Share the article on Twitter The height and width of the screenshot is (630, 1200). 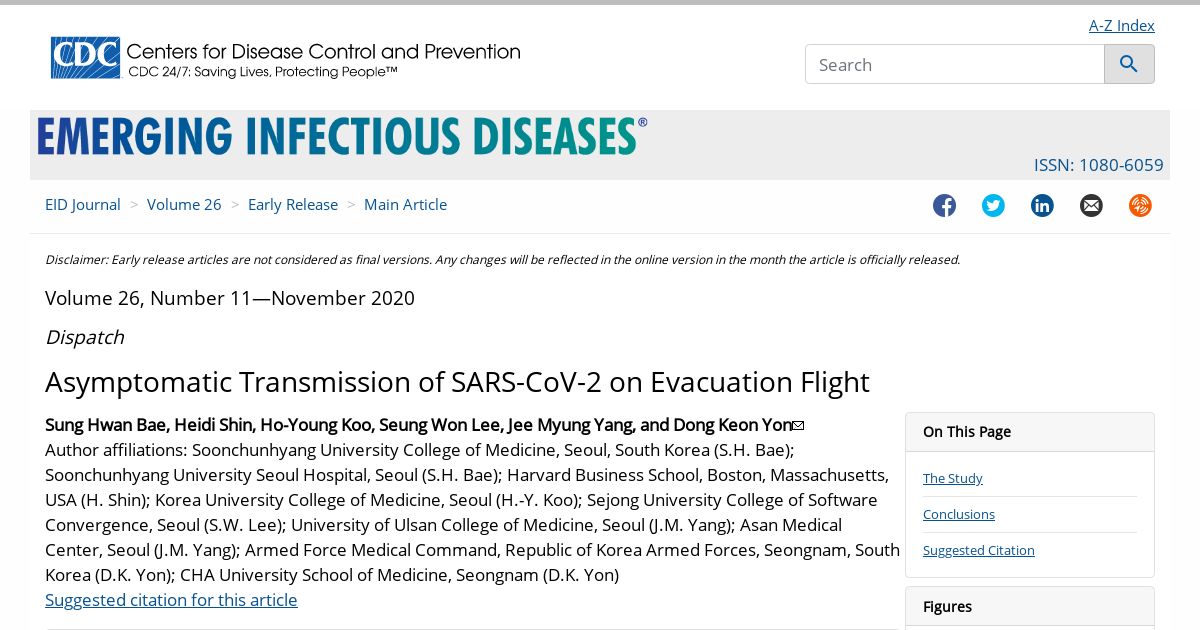(993, 205)
